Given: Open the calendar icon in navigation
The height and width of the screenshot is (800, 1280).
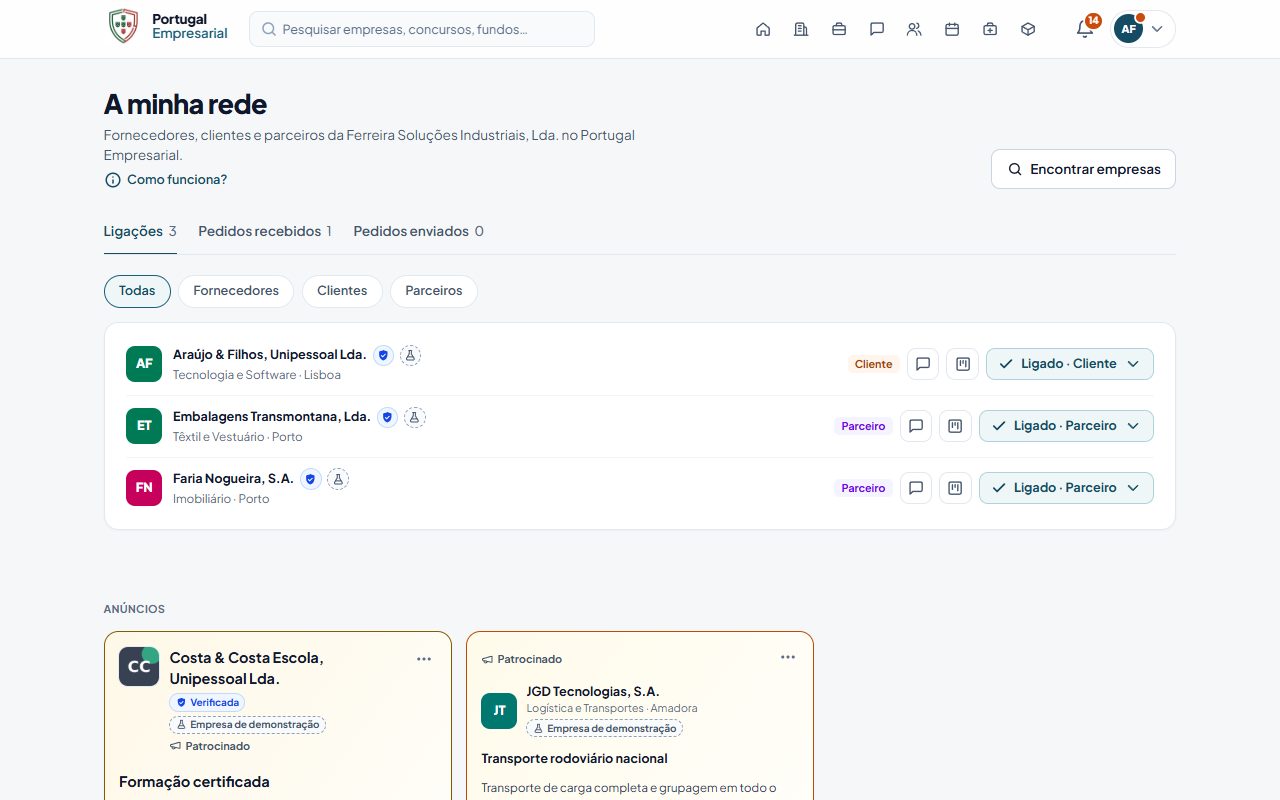Looking at the screenshot, I should 952,29.
